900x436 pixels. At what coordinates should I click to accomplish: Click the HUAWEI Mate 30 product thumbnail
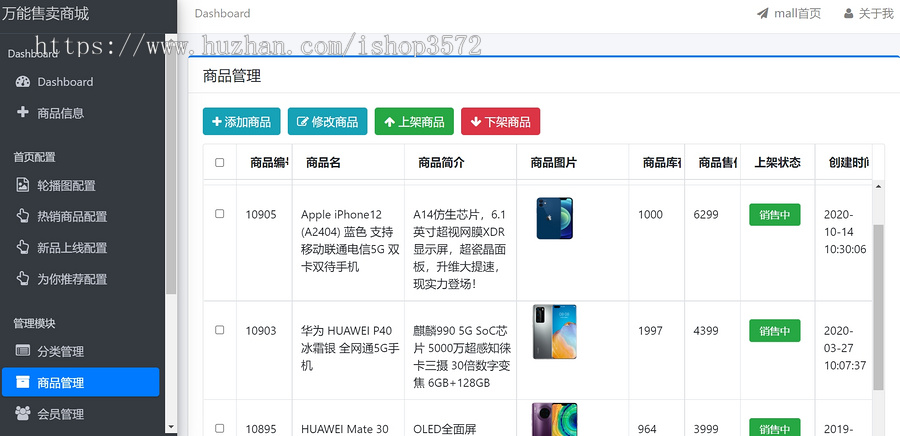pyautogui.click(x=554, y=419)
